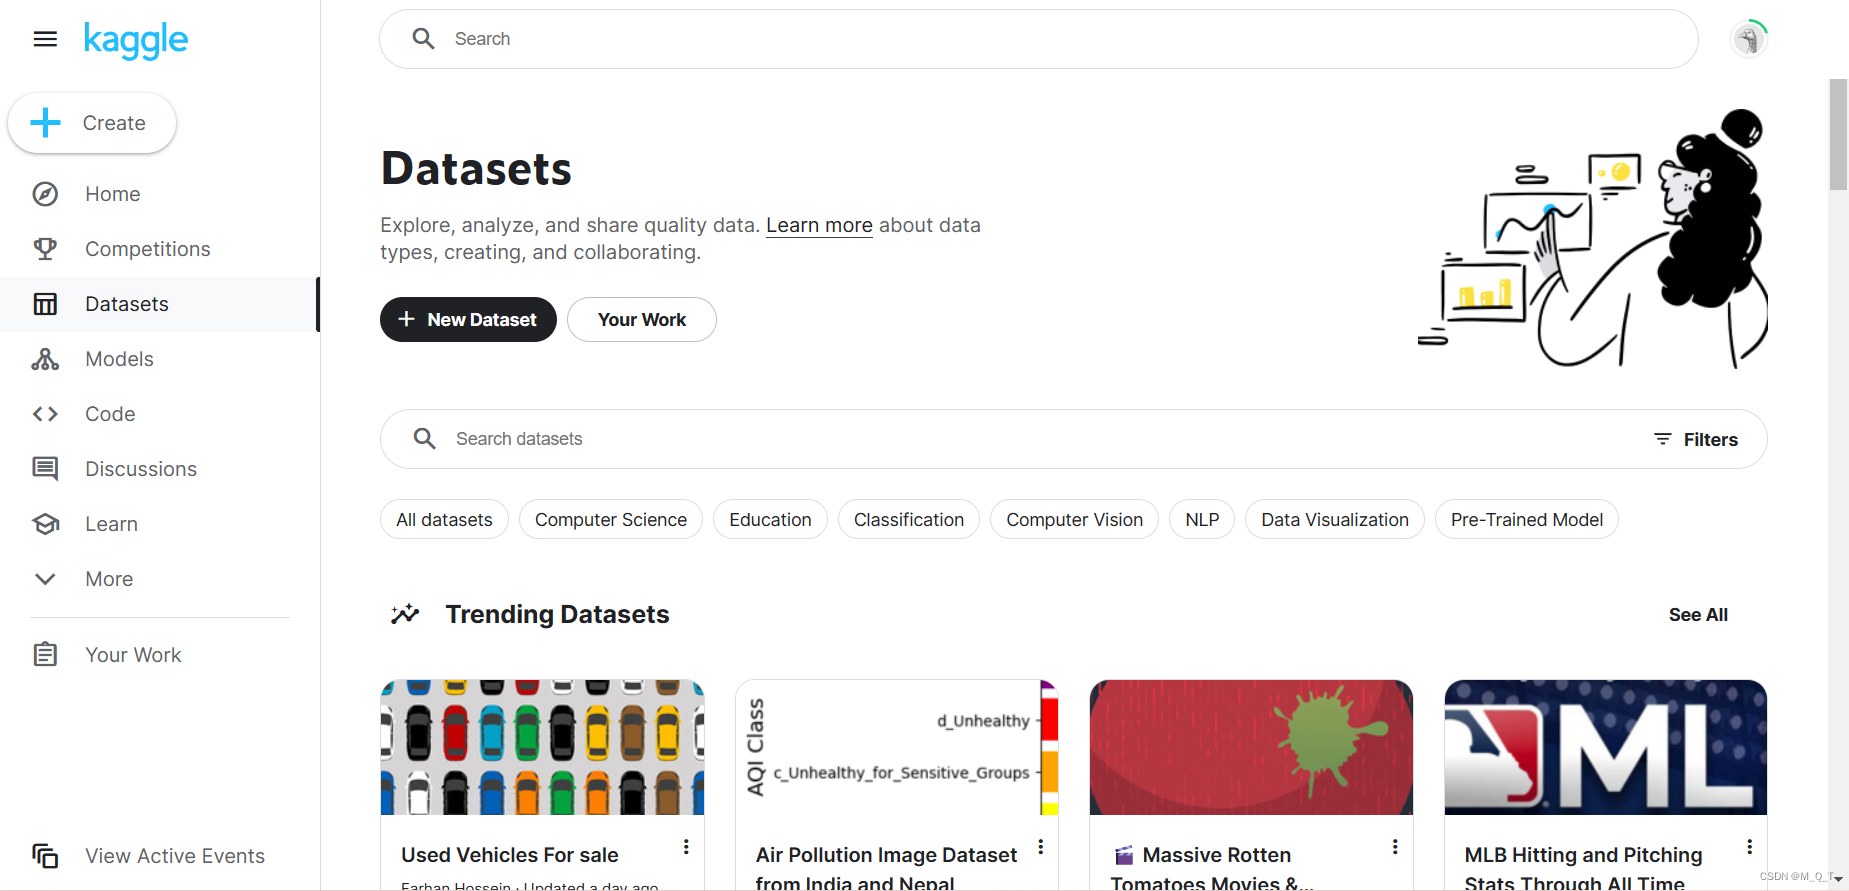This screenshot has width=1849, height=891.
Task: Open the Used Vehicles For sale thumbnail
Action: pos(542,747)
